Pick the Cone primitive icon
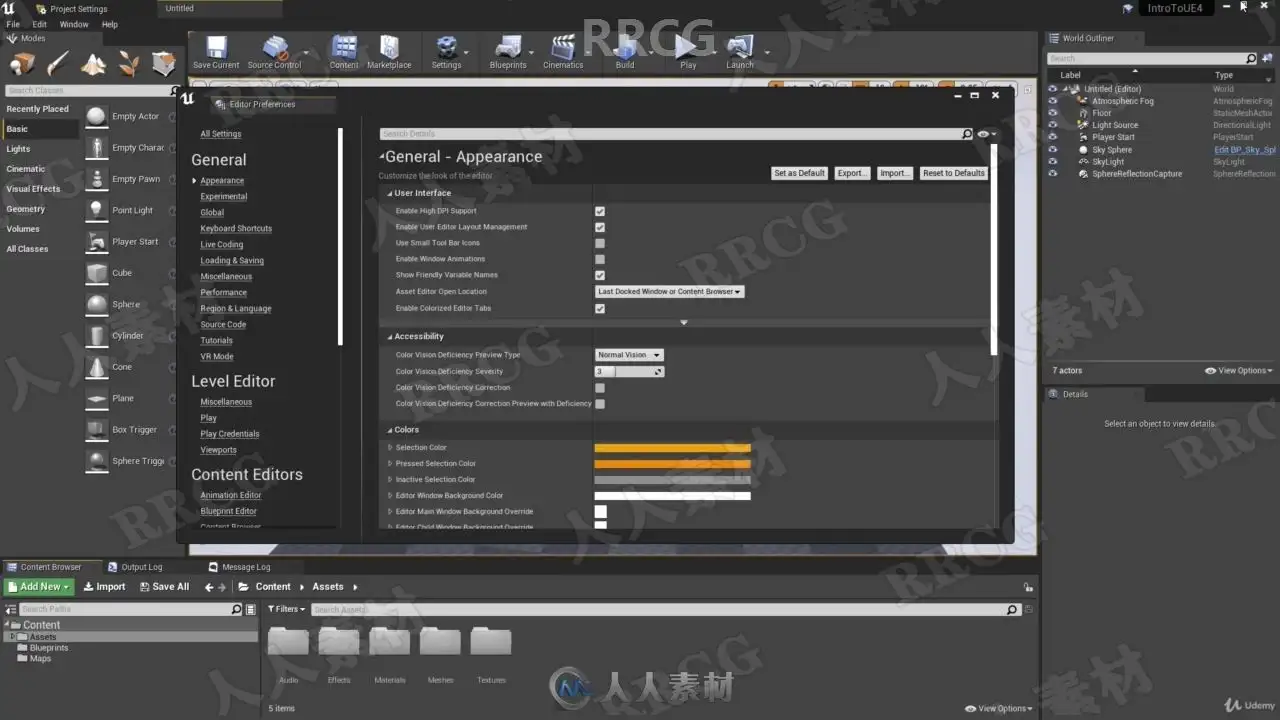The image size is (1280, 720). [96, 367]
